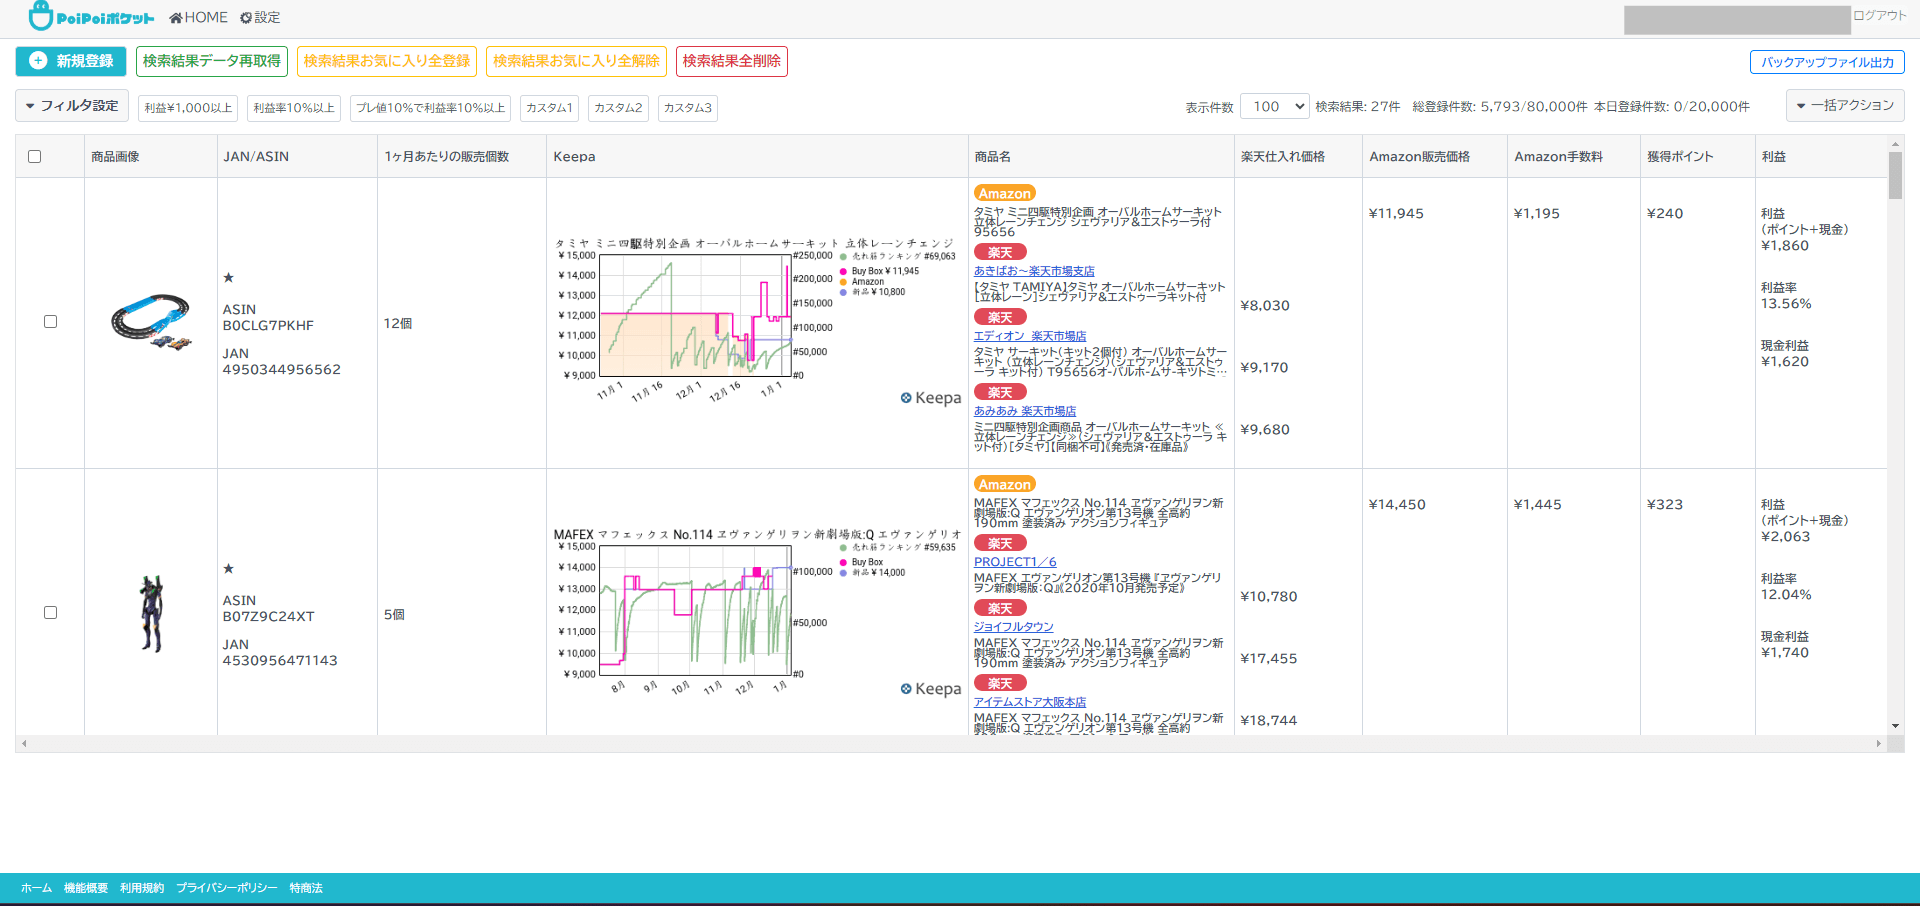Image resolution: width=1920 pixels, height=906 pixels.
Task: Click the PoiPoi Pocket logo icon
Action: point(41,16)
